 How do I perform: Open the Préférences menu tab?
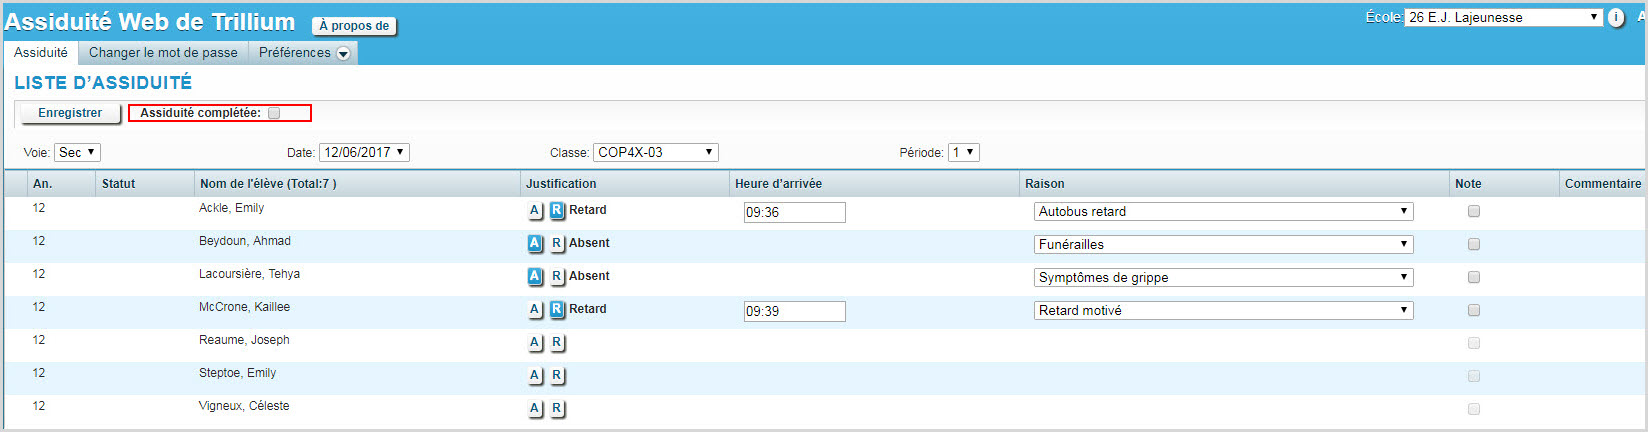(303, 53)
